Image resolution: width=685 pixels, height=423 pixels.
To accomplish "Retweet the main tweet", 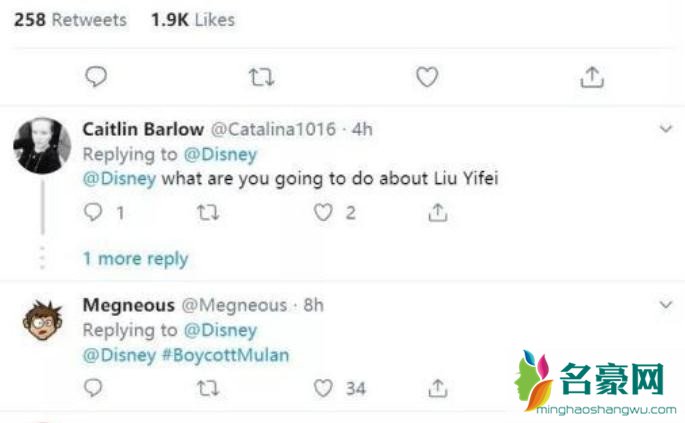I will tap(261, 76).
